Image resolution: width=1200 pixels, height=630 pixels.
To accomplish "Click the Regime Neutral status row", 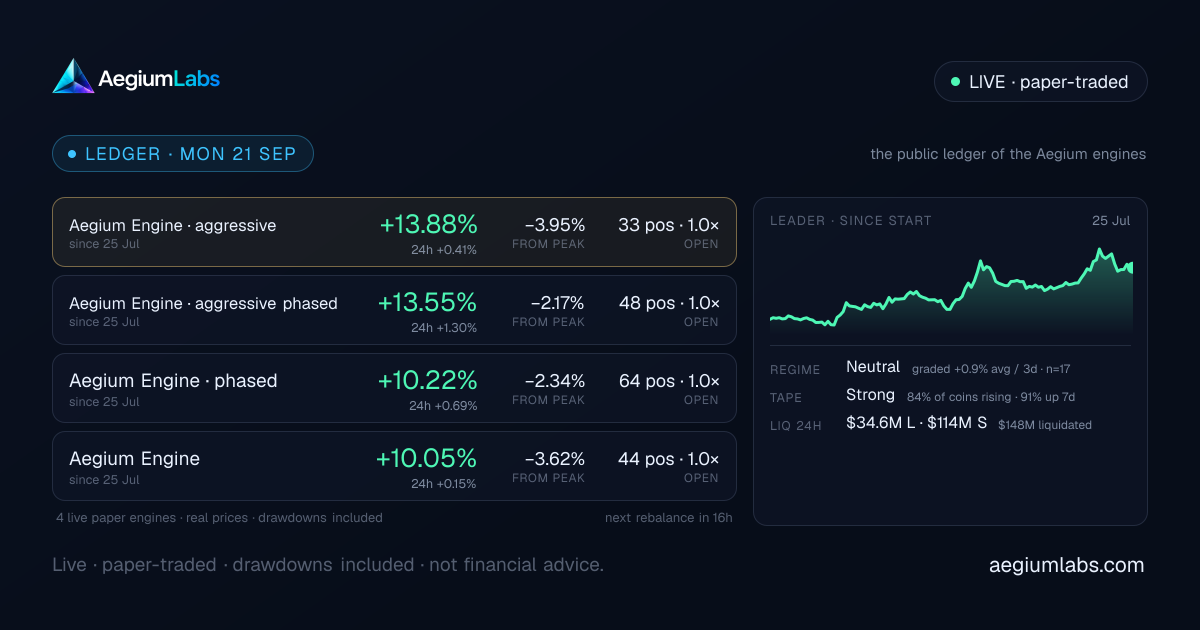I will (x=920, y=368).
